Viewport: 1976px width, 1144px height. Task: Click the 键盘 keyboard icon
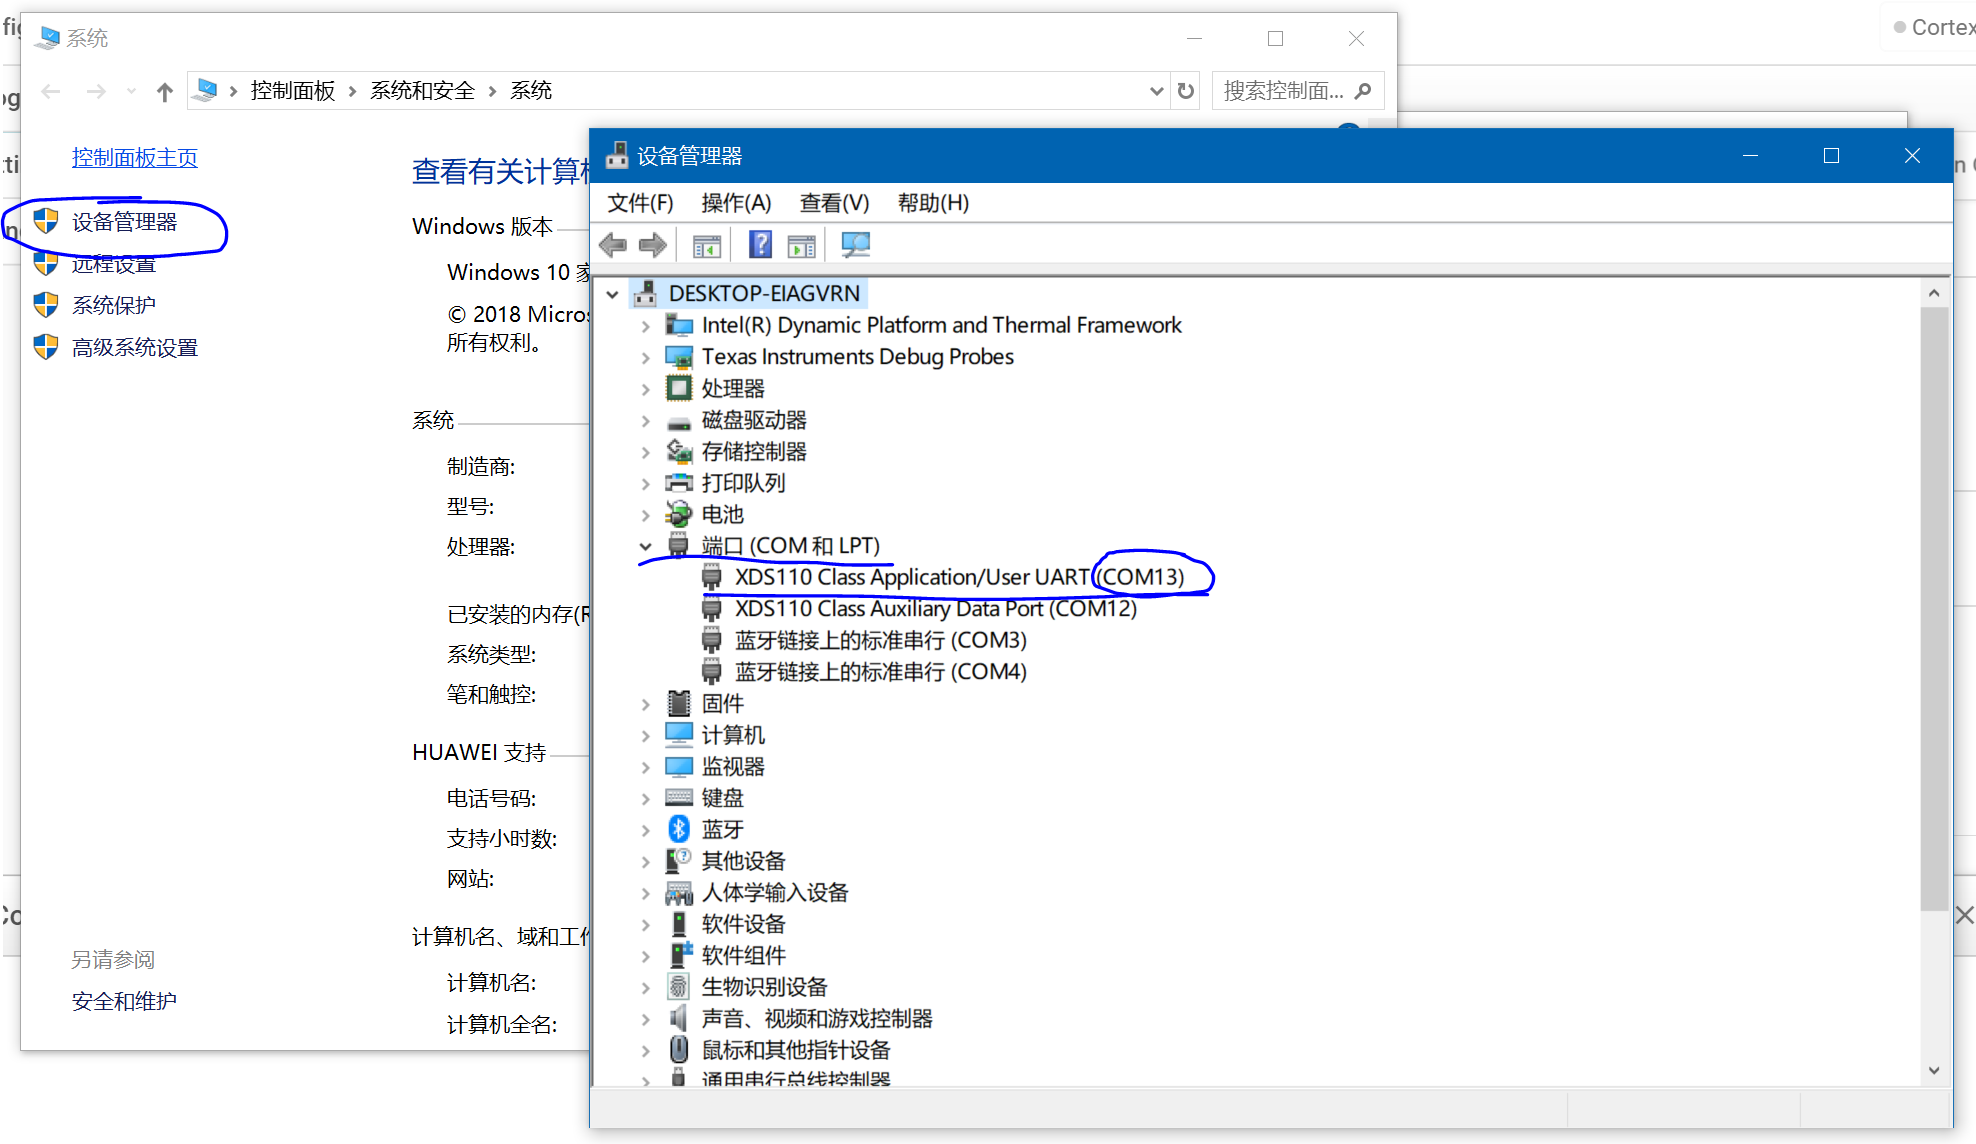point(679,798)
